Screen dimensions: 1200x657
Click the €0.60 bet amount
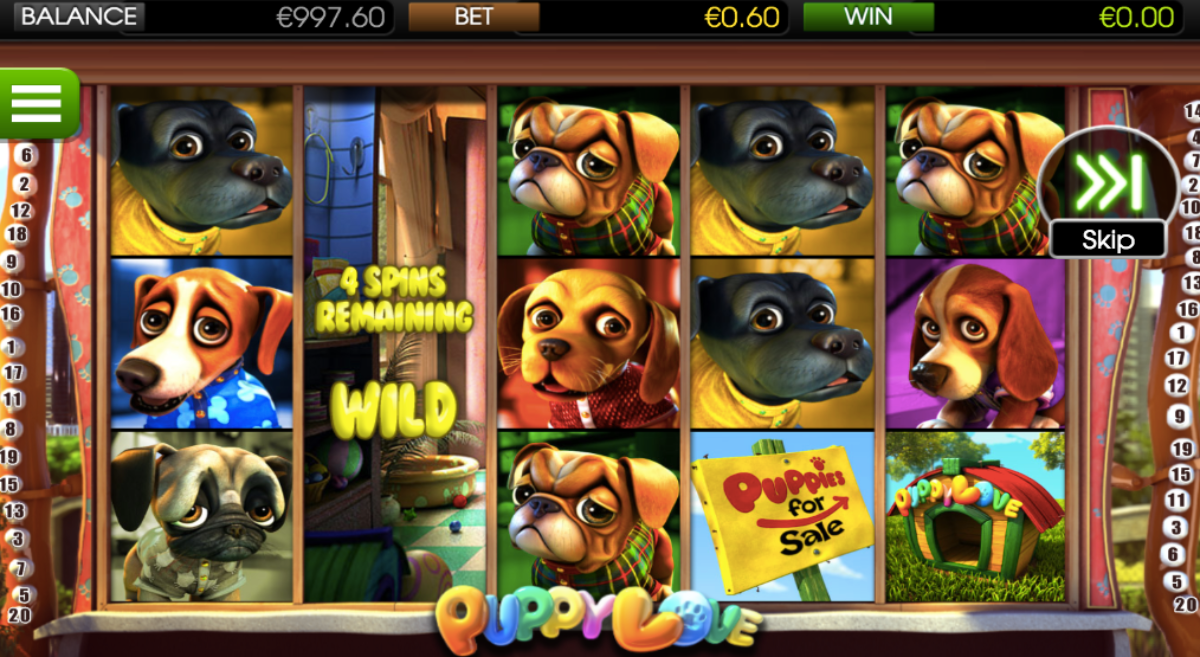tap(741, 17)
